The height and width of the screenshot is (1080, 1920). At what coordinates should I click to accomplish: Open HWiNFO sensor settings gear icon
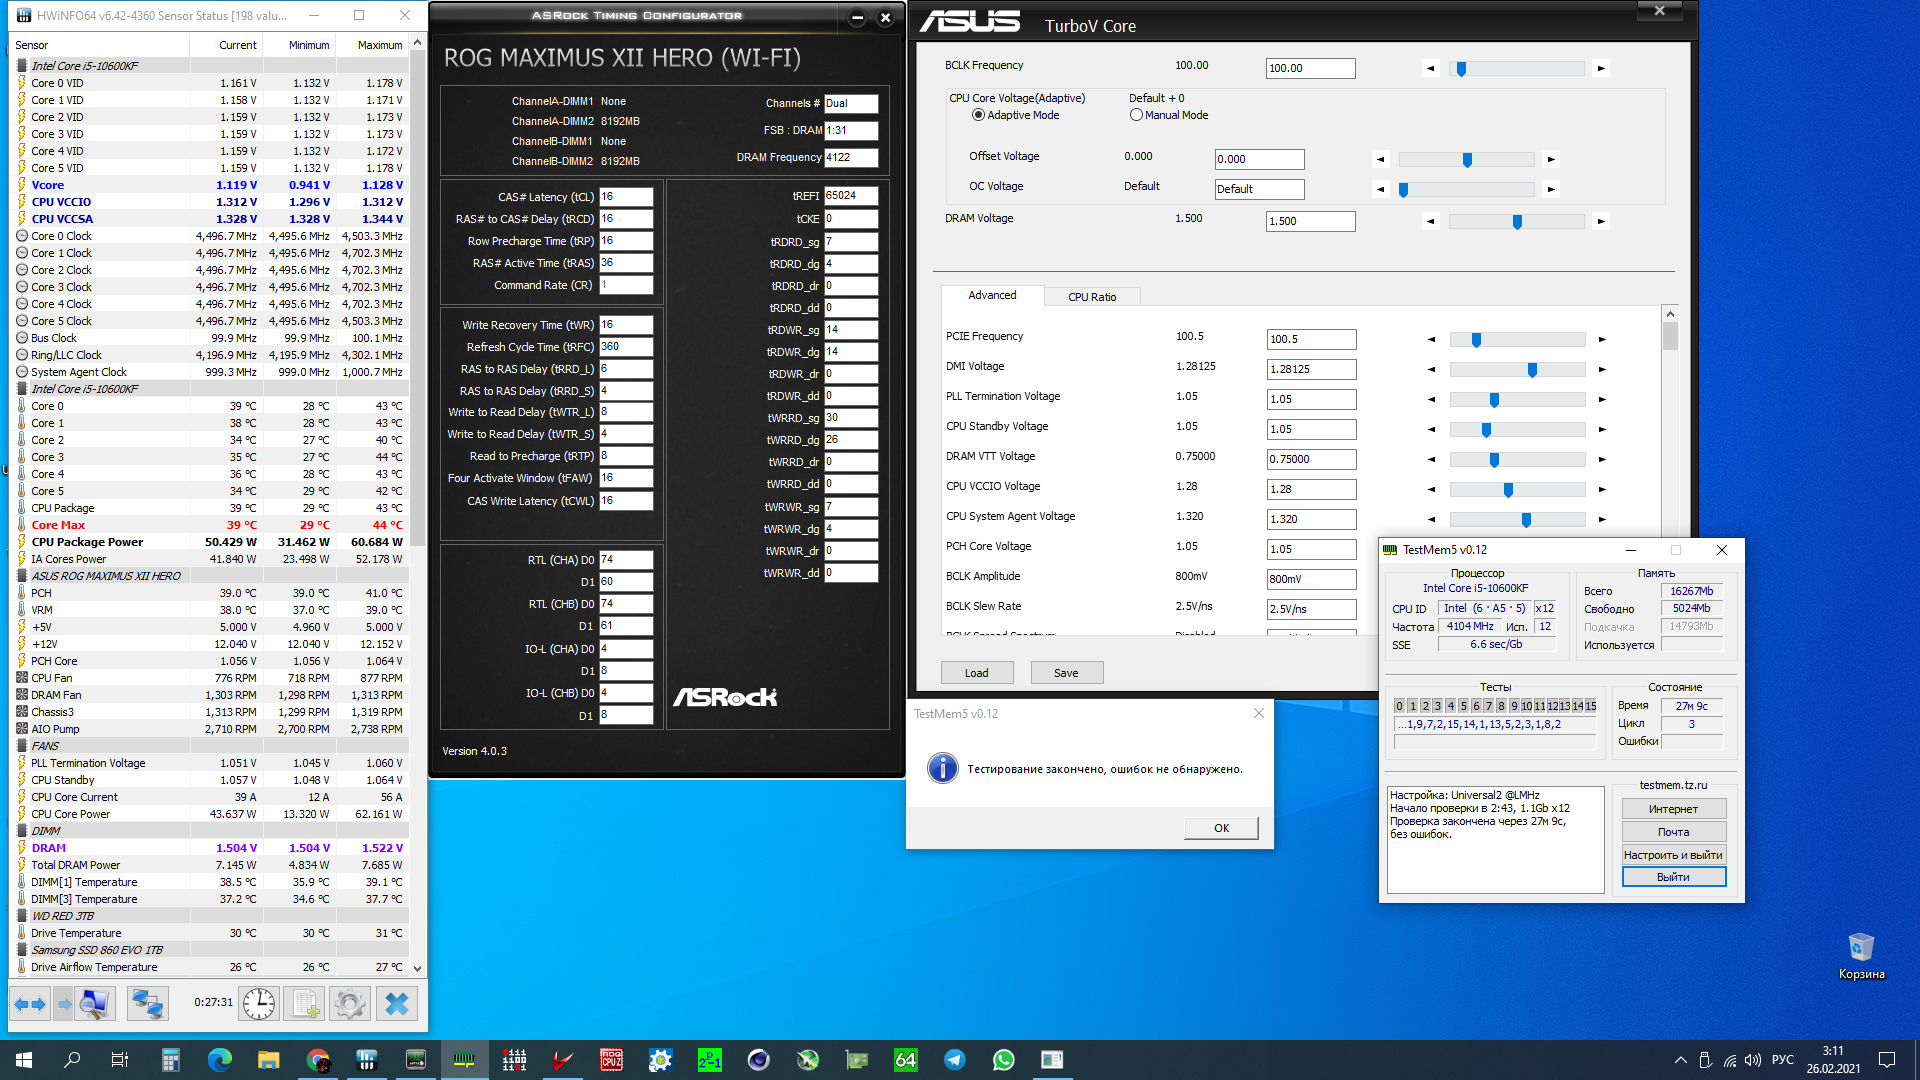click(350, 1003)
